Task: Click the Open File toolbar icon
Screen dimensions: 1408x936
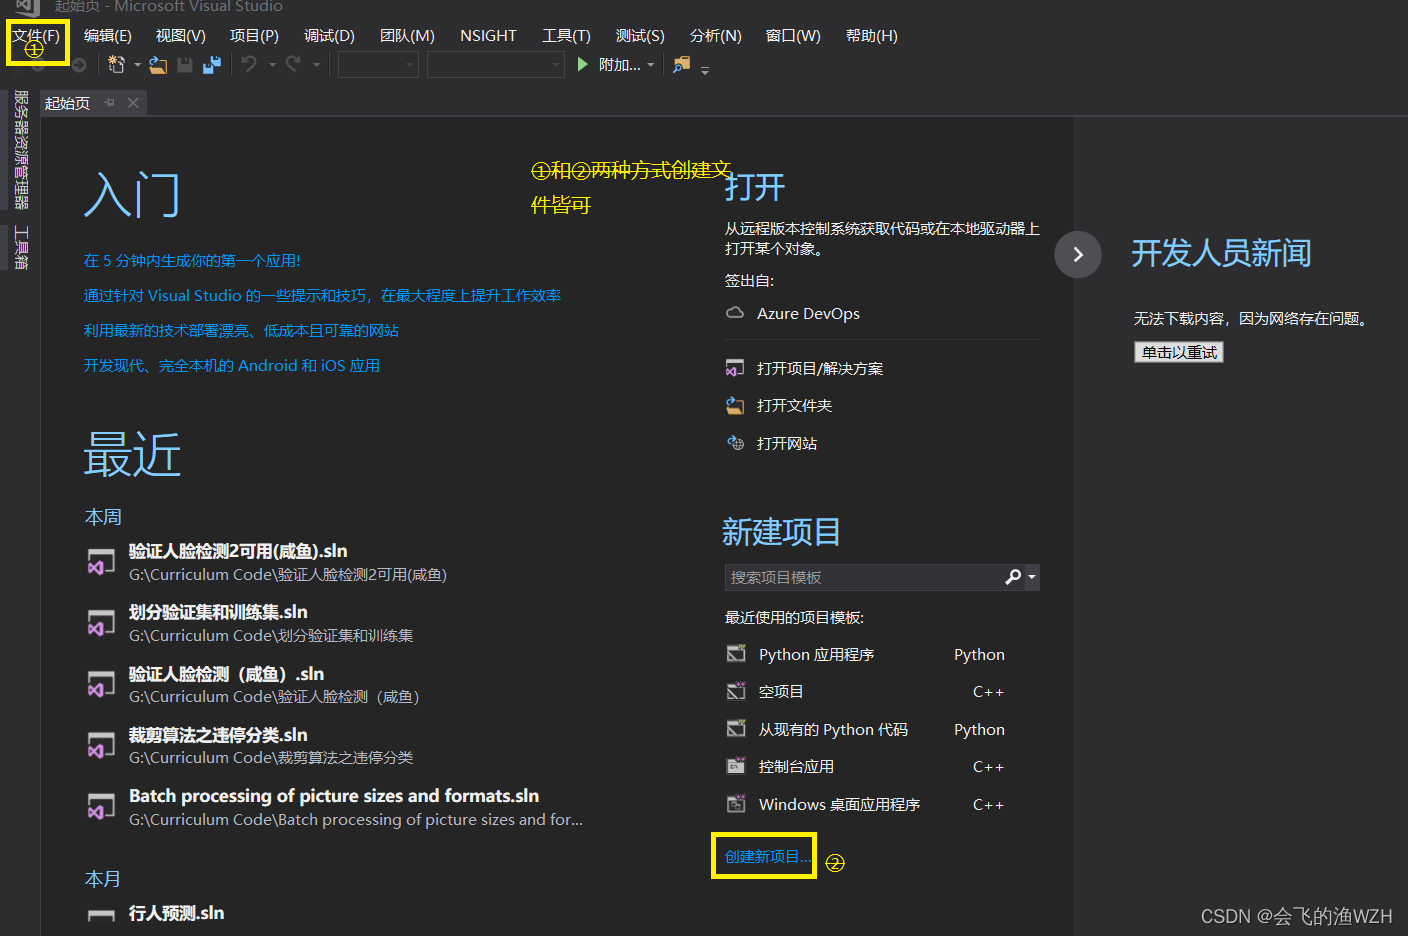Action: click(158, 65)
